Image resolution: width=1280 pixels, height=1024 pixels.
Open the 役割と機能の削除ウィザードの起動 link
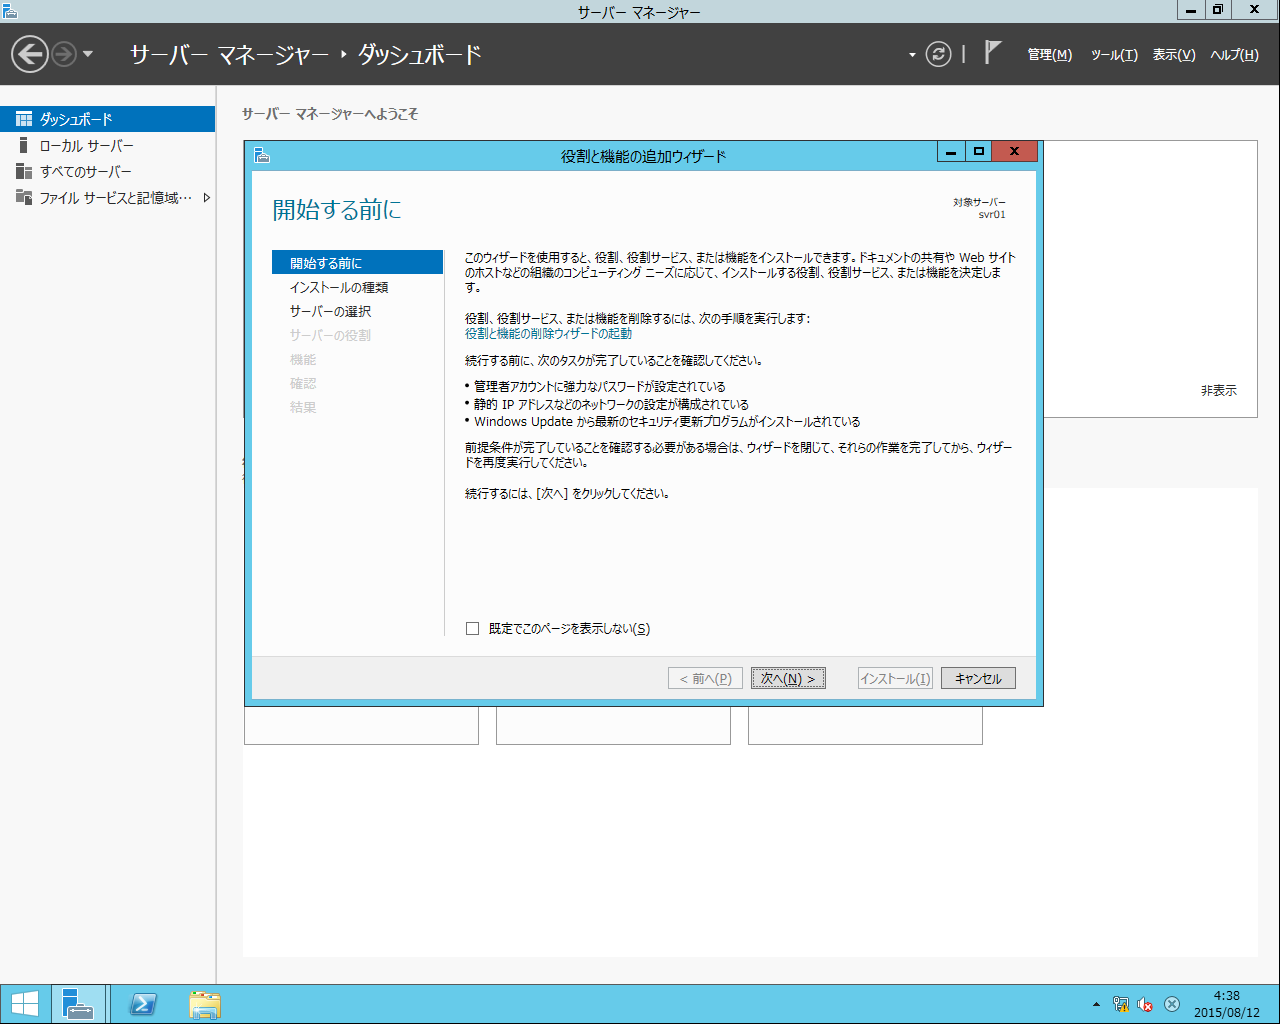(x=548, y=334)
